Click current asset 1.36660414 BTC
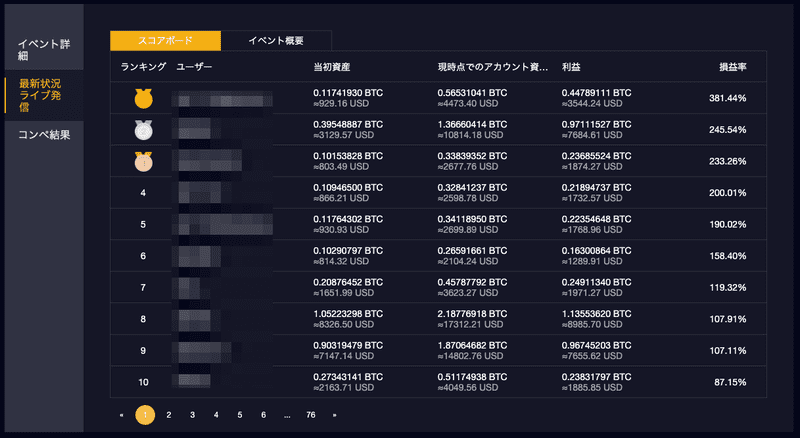This screenshot has width=800, height=438. [x=472, y=125]
